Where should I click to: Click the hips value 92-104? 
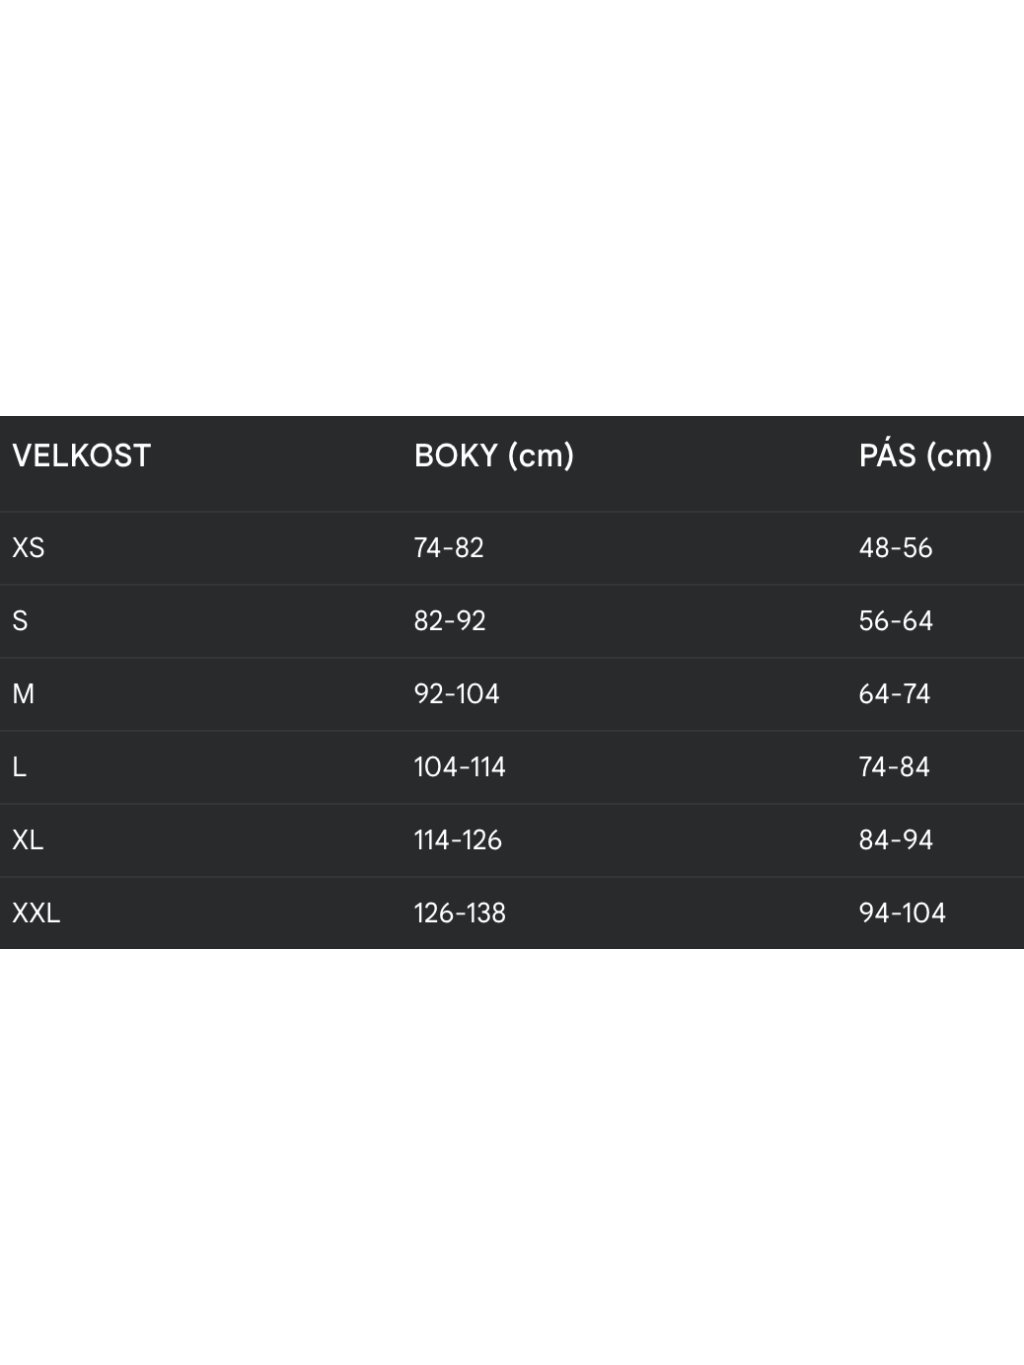click(x=456, y=694)
